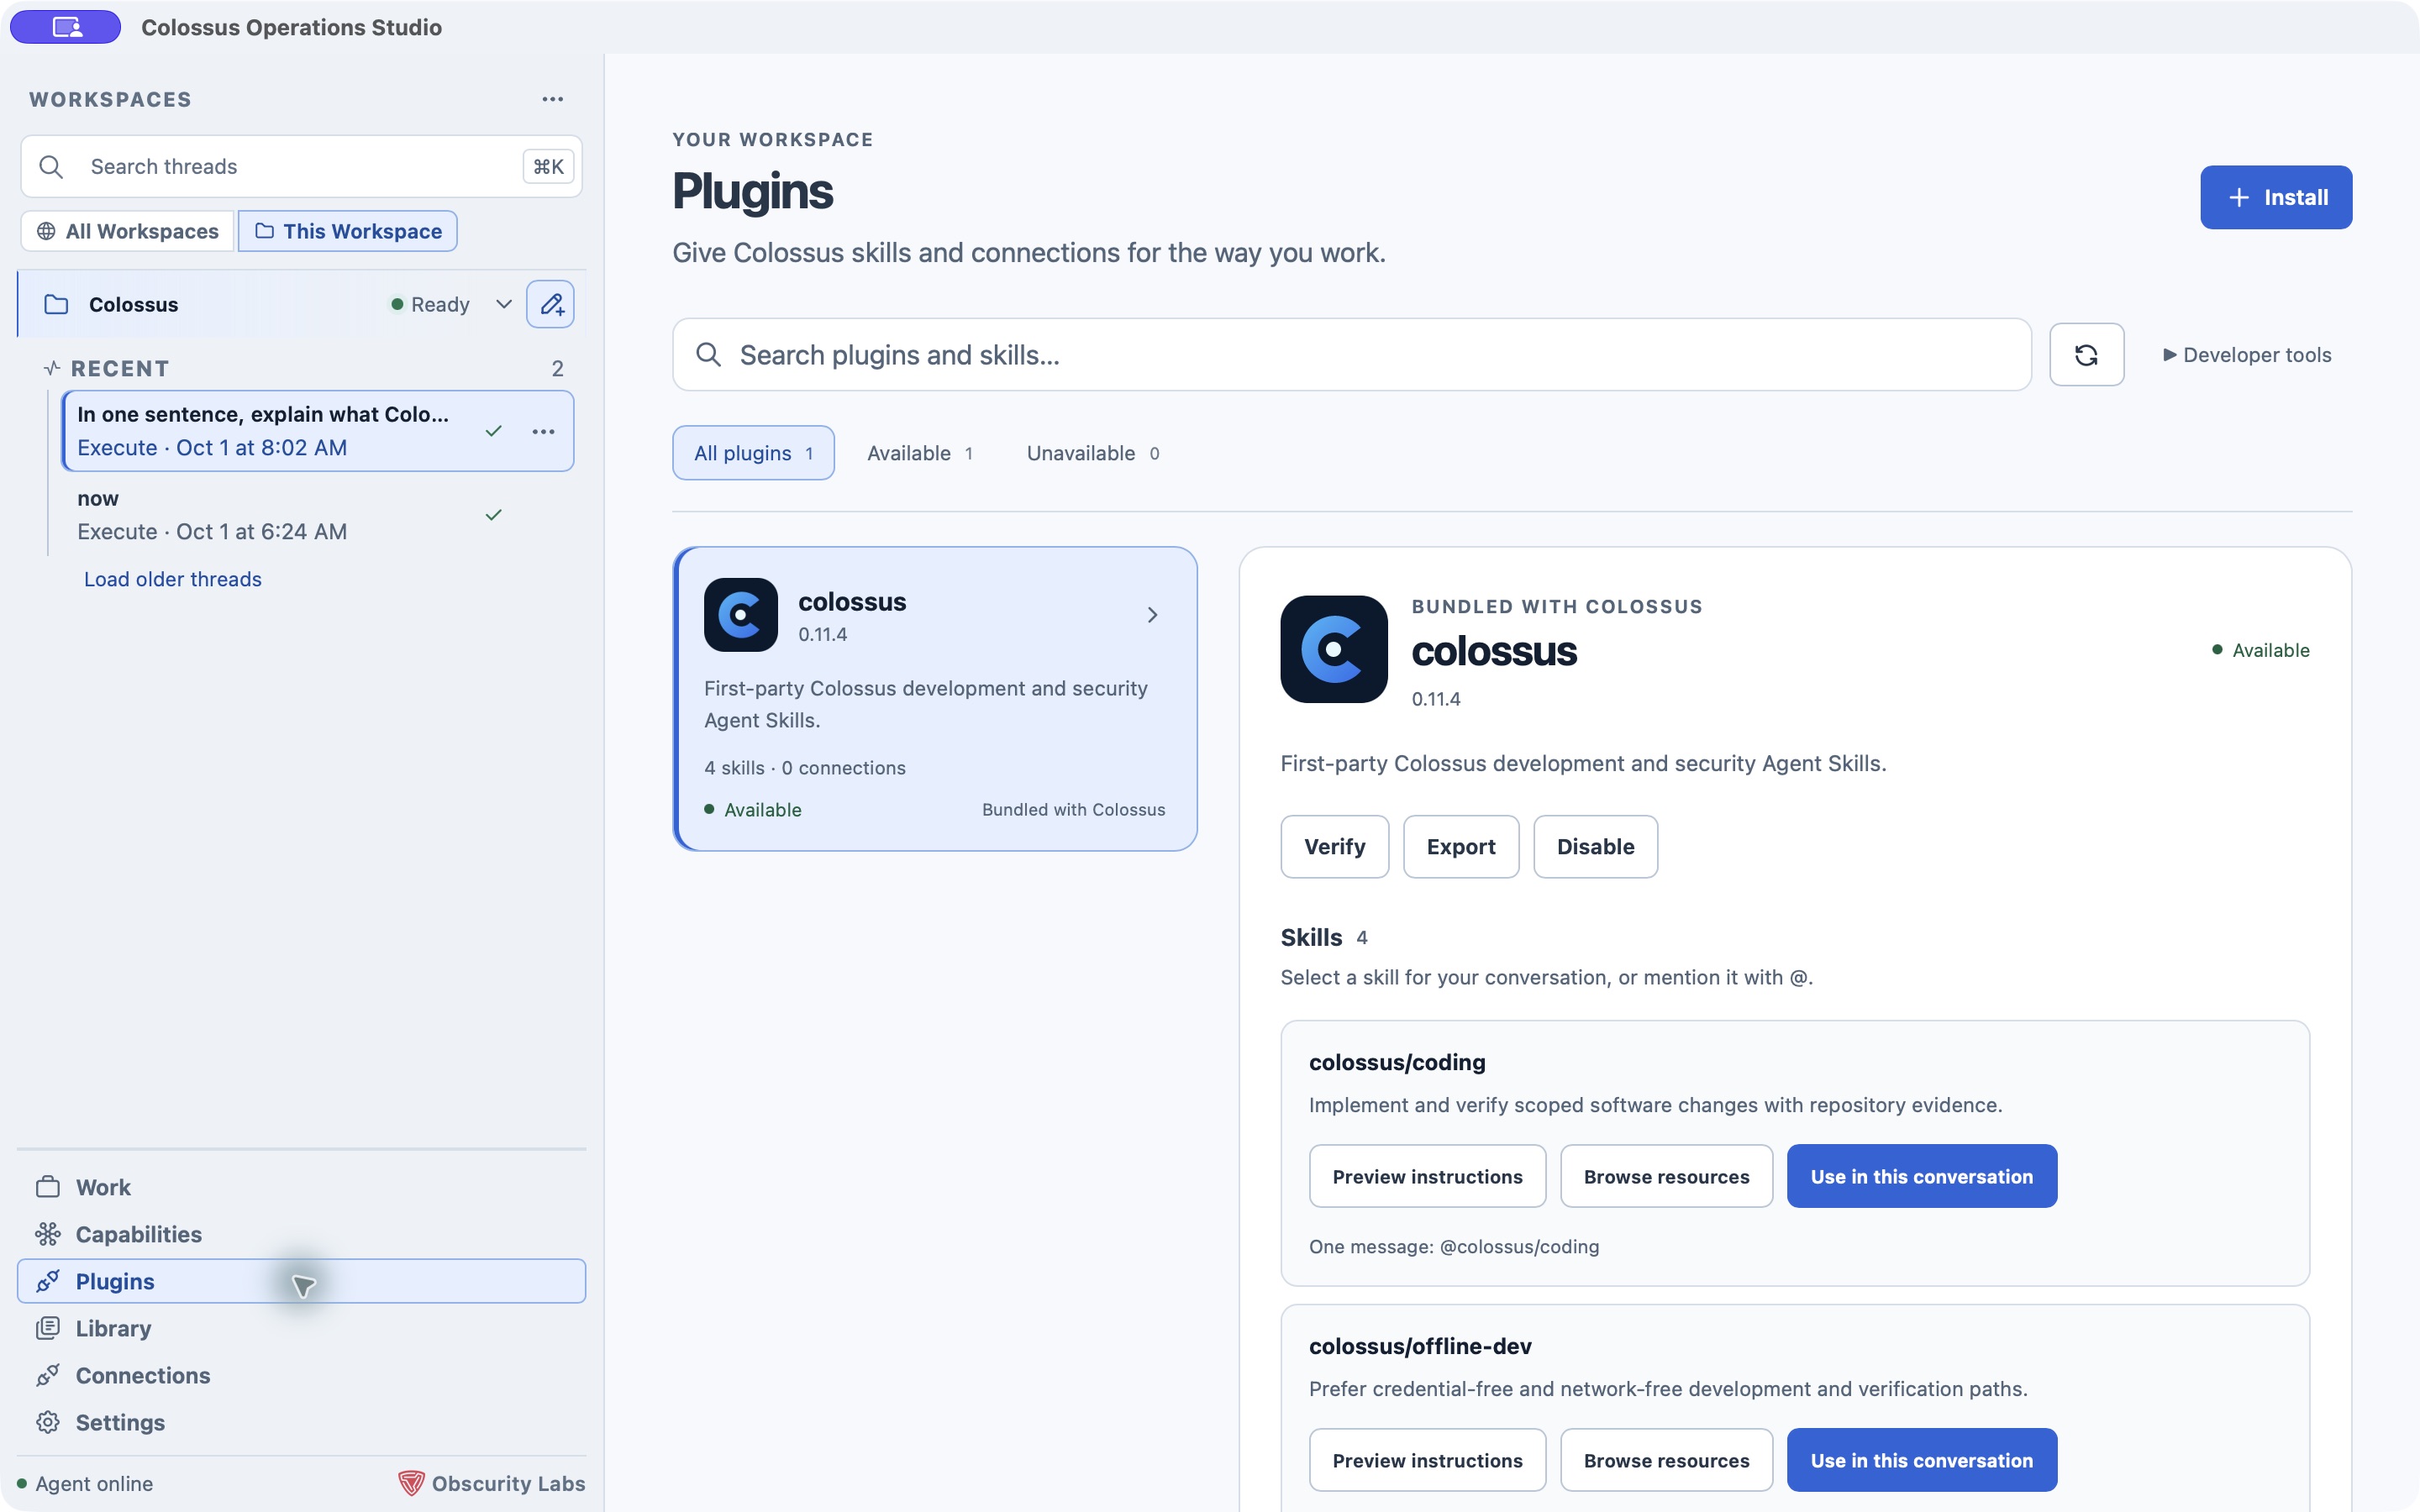Toggle the All Workspaces filter
Image resolution: width=2420 pixels, height=1512 pixels.
127,231
